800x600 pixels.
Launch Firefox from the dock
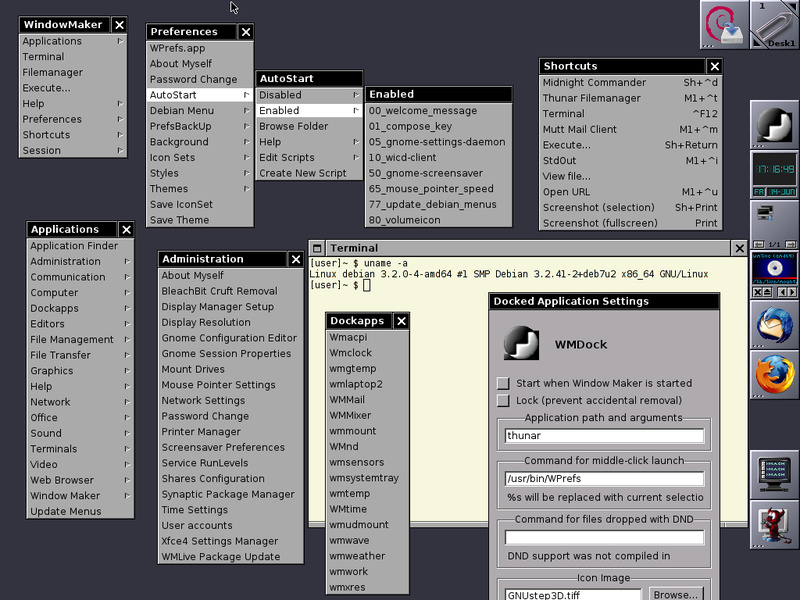(774, 374)
